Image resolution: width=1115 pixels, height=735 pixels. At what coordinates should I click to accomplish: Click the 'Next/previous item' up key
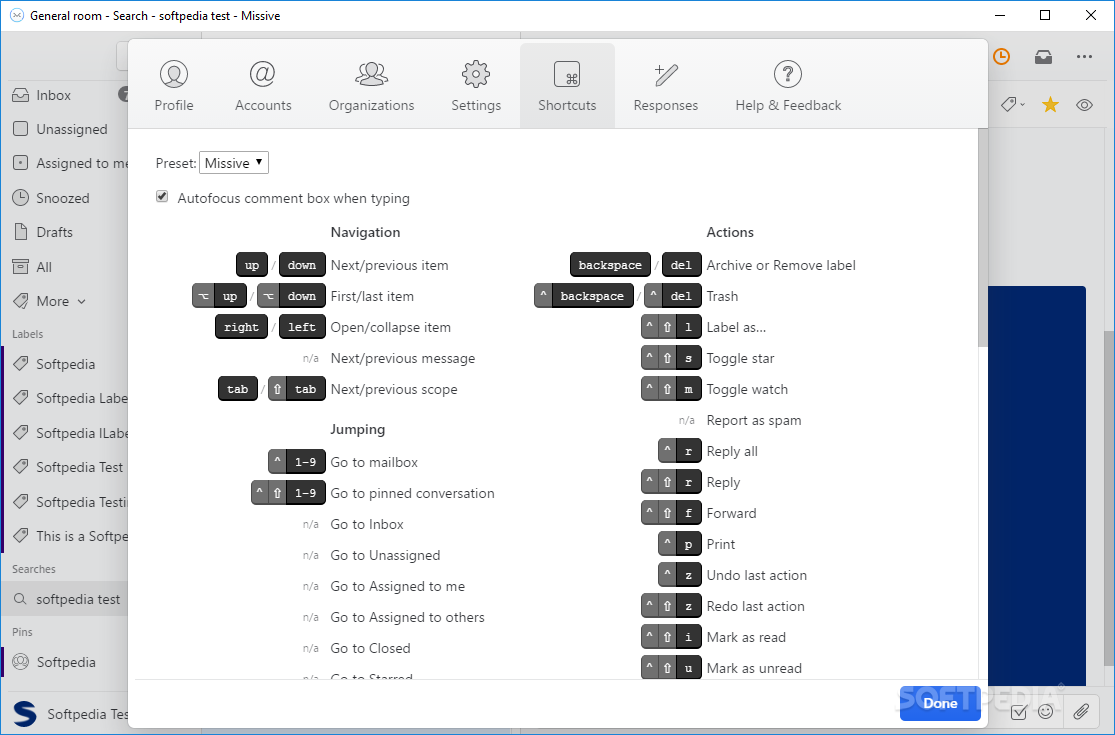click(x=252, y=265)
